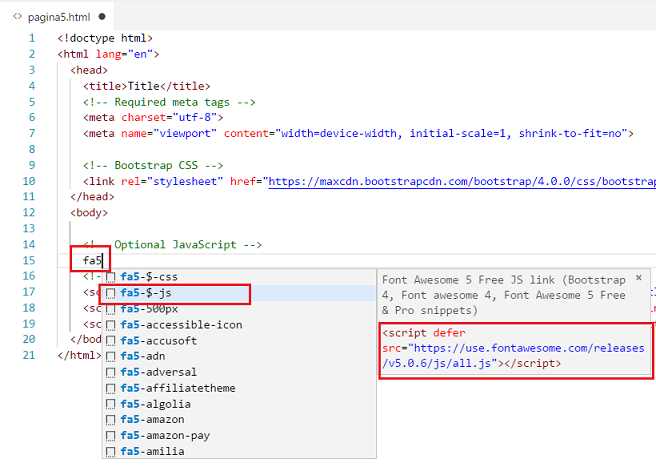
Task: Click the snippet icon beside fa5-$-js
Action: [110, 293]
